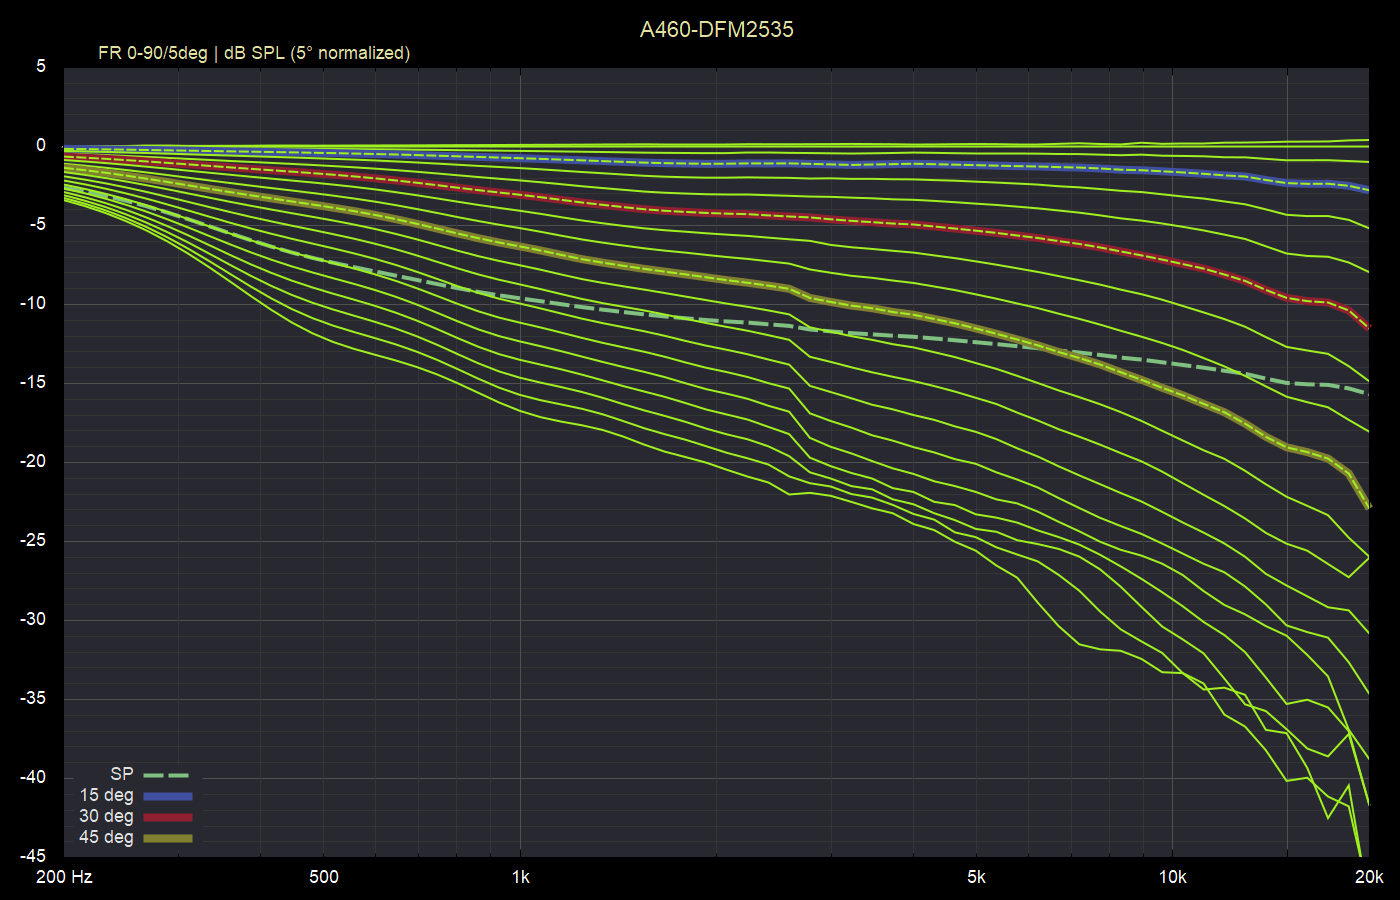Click the SP legend label
This screenshot has height=900, width=1400.
coord(122,774)
